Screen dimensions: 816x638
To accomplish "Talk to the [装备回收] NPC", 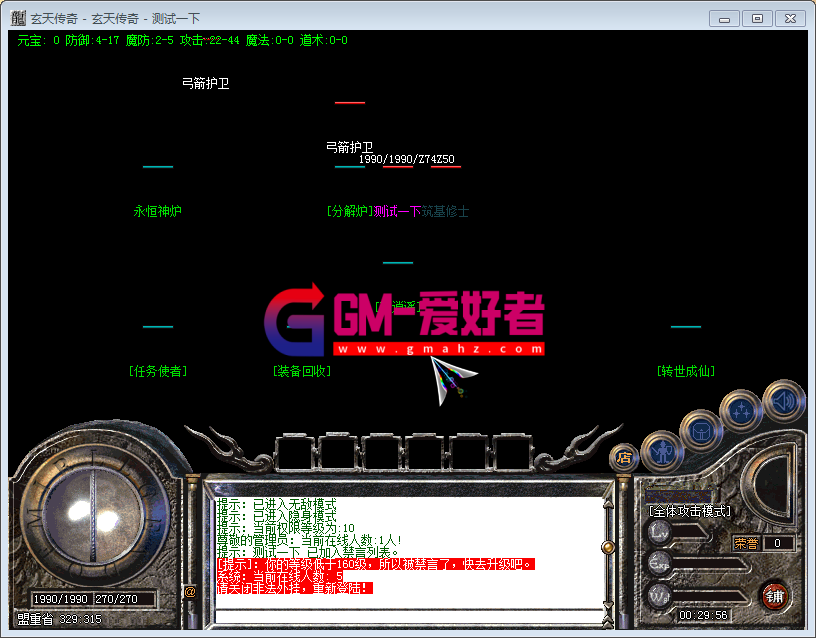I will (x=302, y=371).
